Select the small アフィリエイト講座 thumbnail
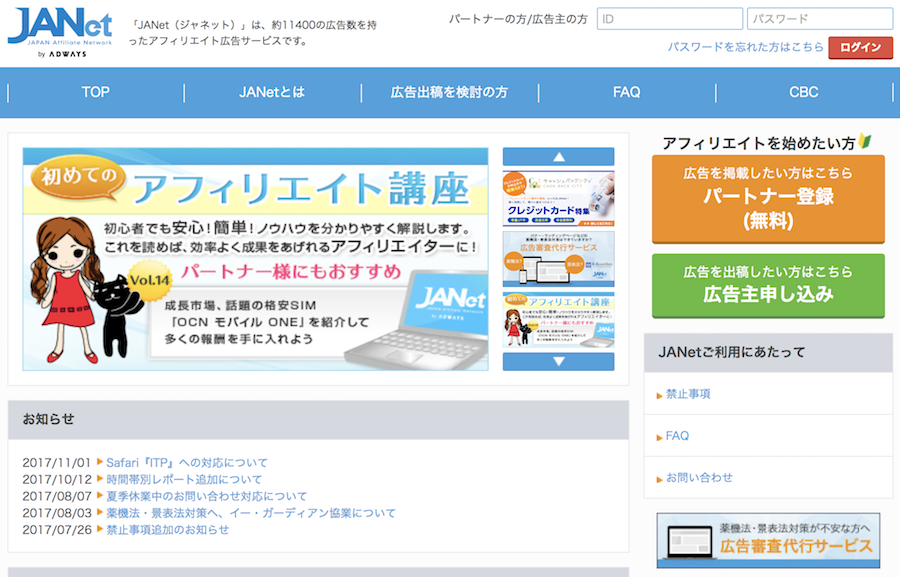This screenshot has width=900, height=577. coord(558,320)
